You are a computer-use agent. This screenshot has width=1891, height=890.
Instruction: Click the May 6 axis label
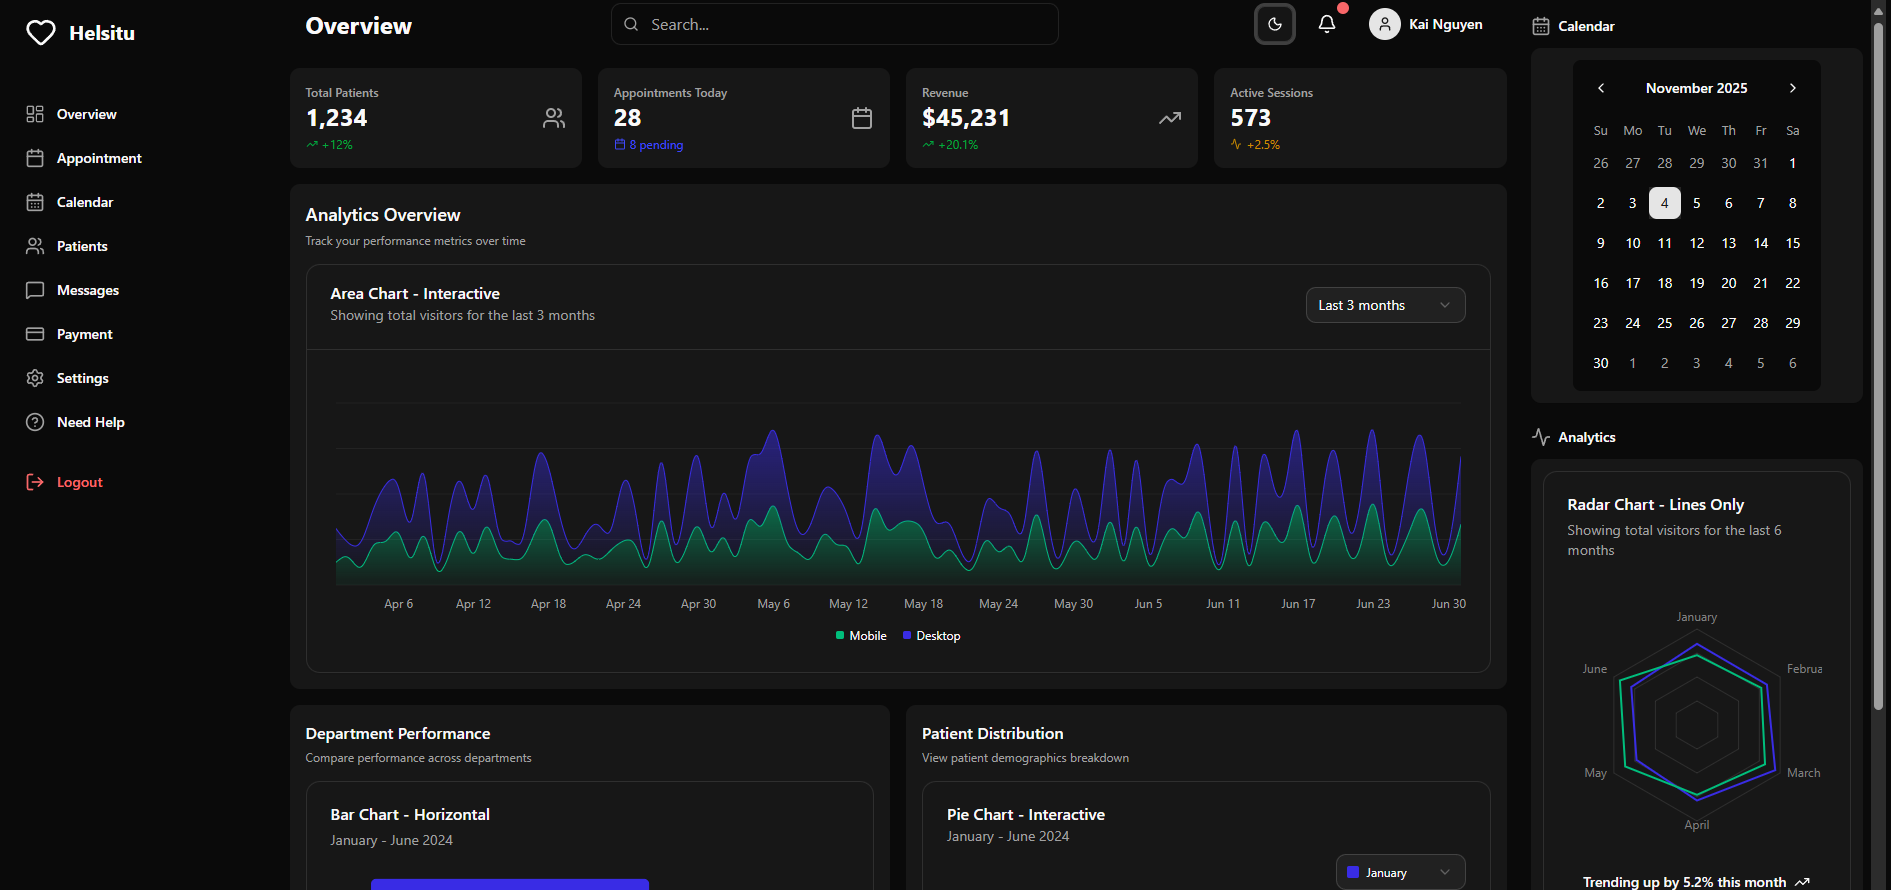[x=774, y=604]
